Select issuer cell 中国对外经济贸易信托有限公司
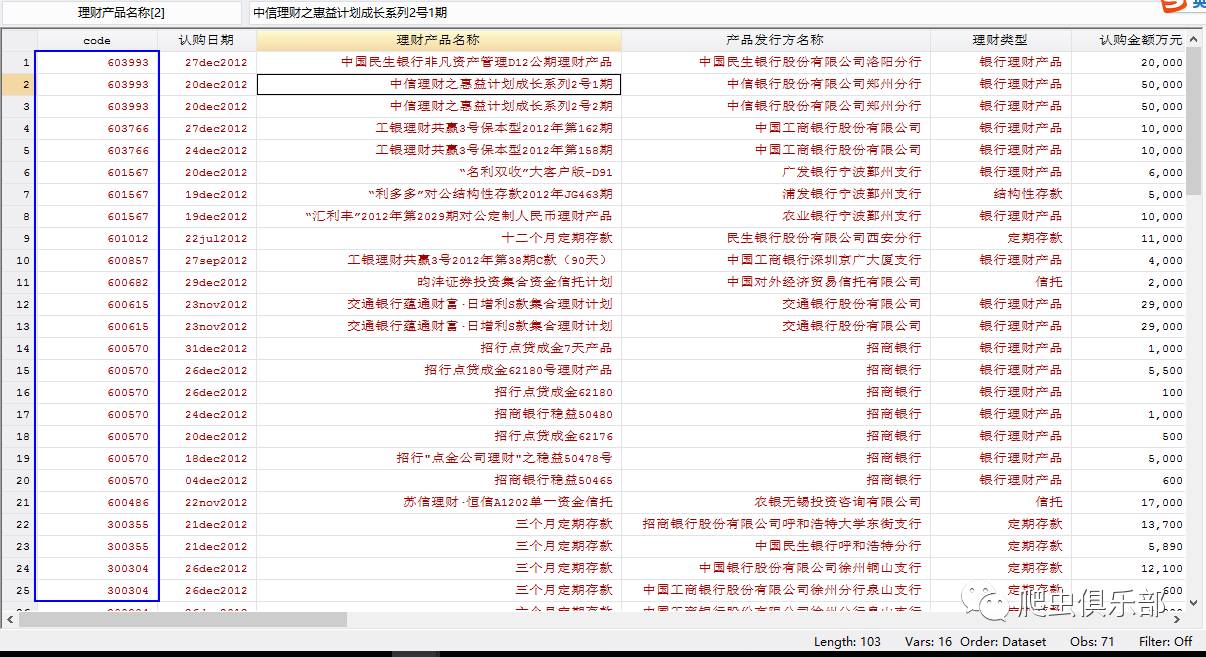The image size is (1206, 657). [776, 282]
